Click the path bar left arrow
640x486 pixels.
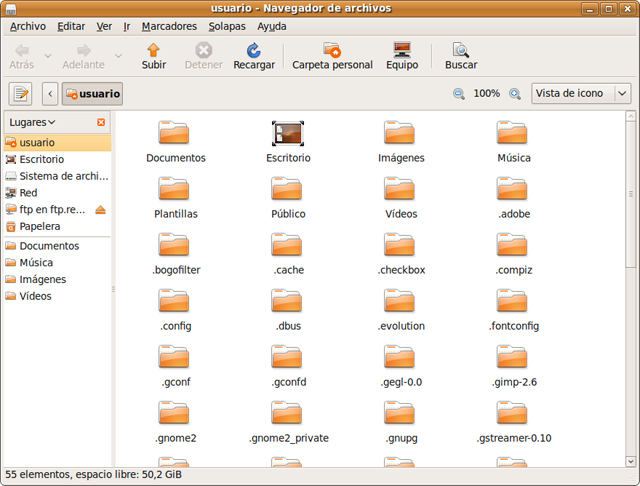coord(50,94)
